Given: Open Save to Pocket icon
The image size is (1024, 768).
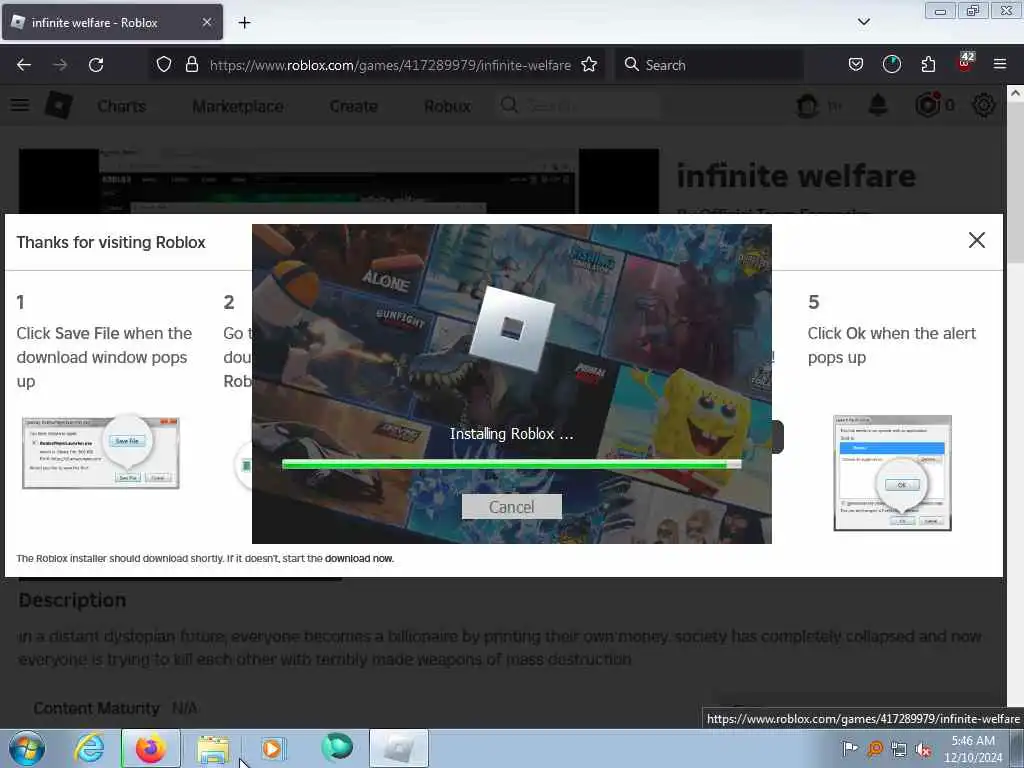Looking at the screenshot, I should click(856, 65).
